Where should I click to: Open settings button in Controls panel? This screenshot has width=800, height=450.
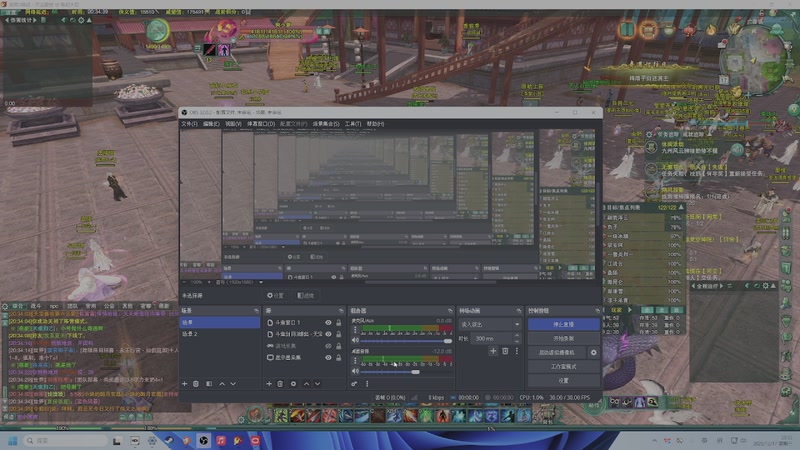563,381
